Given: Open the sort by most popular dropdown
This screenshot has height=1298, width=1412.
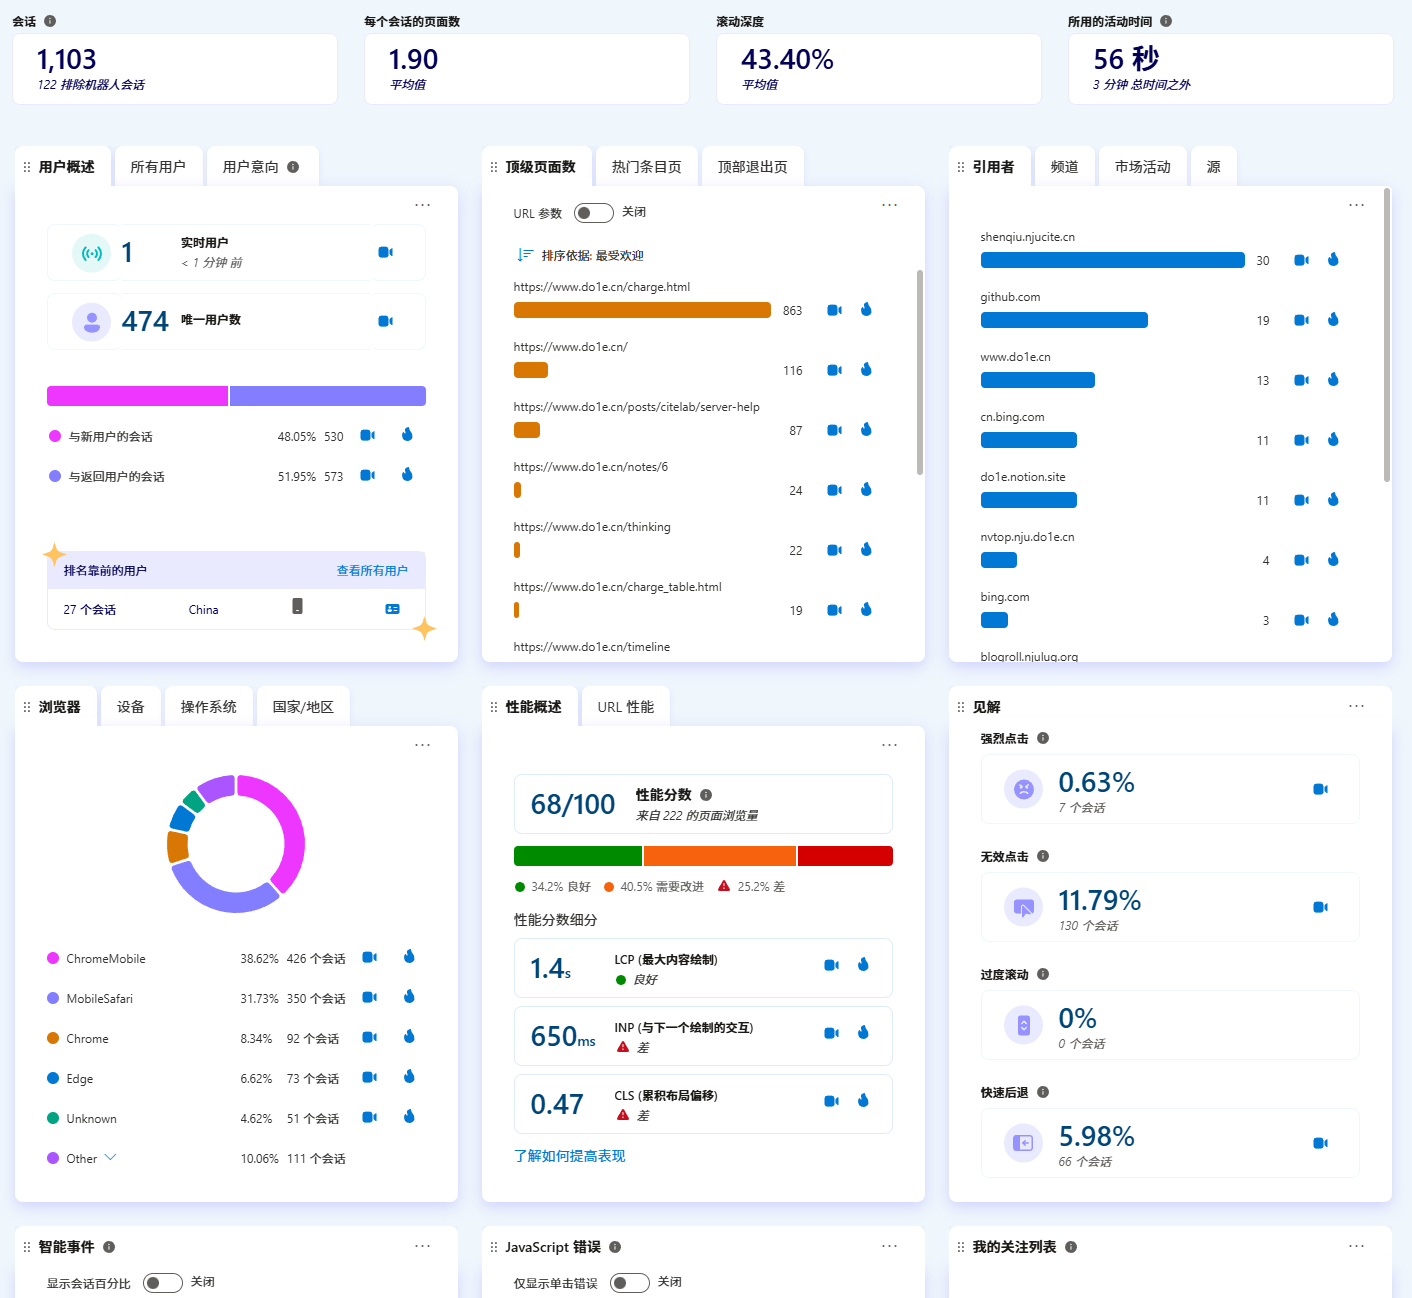Looking at the screenshot, I should (580, 255).
